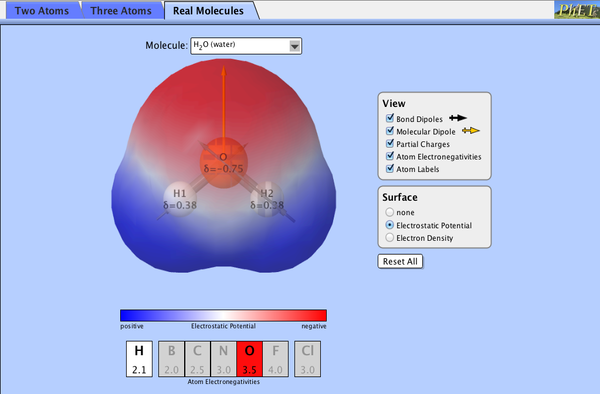Click the δ=-0.75 partial charge label
Viewport: 600px width, 394px height.
tap(223, 169)
